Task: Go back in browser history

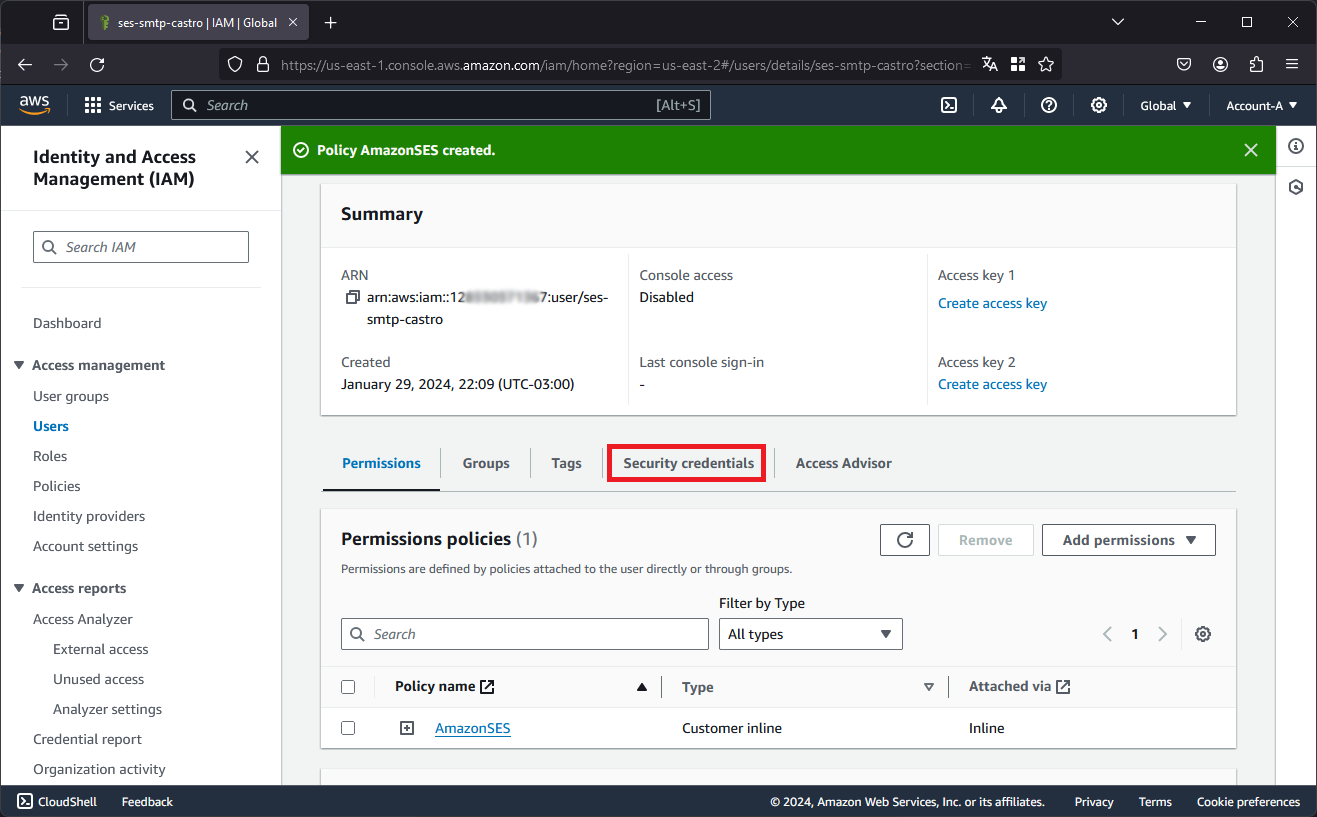Action: [25, 64]
